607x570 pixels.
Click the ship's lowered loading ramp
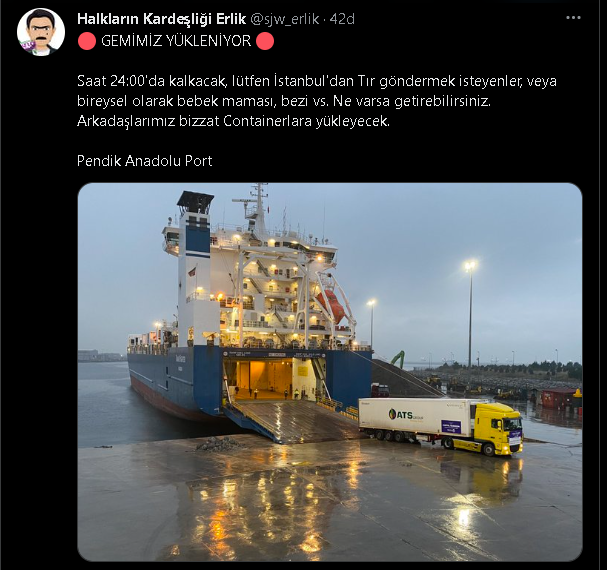[296, 420]
